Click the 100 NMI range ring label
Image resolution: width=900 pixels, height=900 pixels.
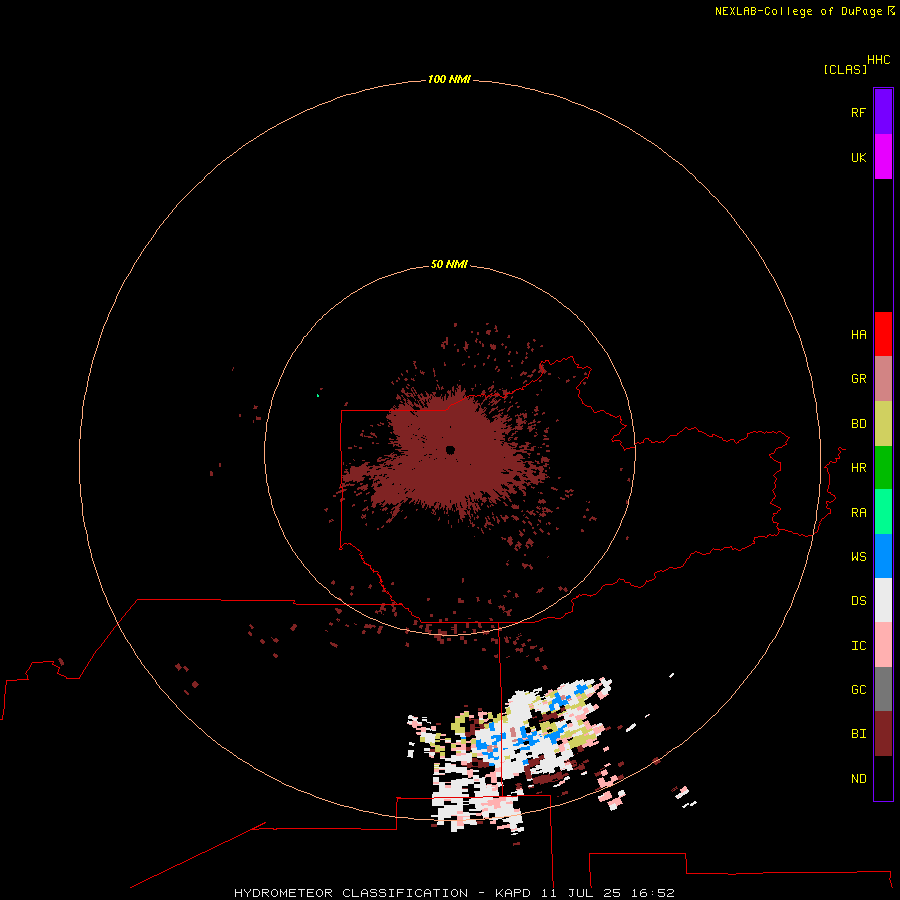click(x=449, y=79)
